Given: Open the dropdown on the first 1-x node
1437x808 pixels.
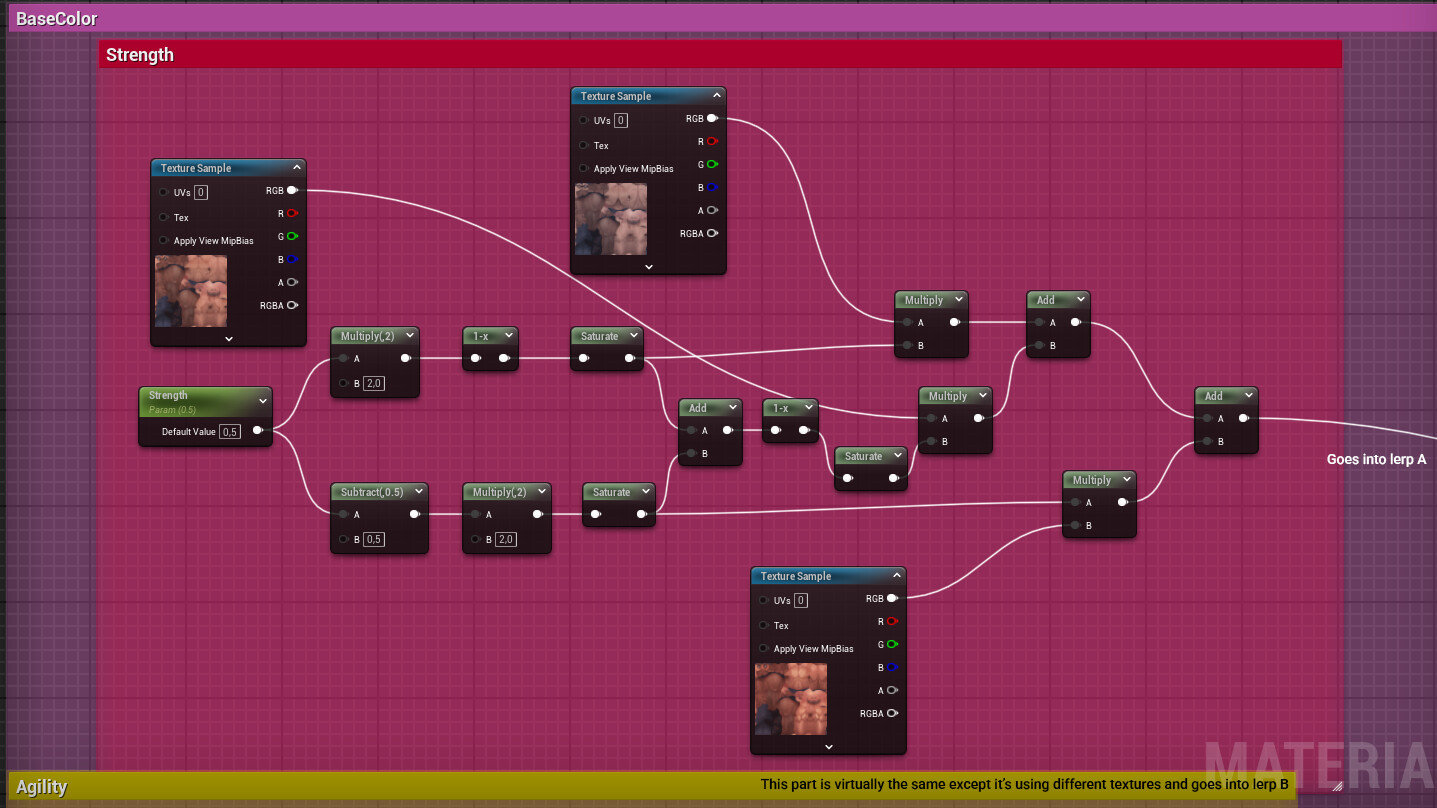Looking at the screenshot, I should 509,336.
